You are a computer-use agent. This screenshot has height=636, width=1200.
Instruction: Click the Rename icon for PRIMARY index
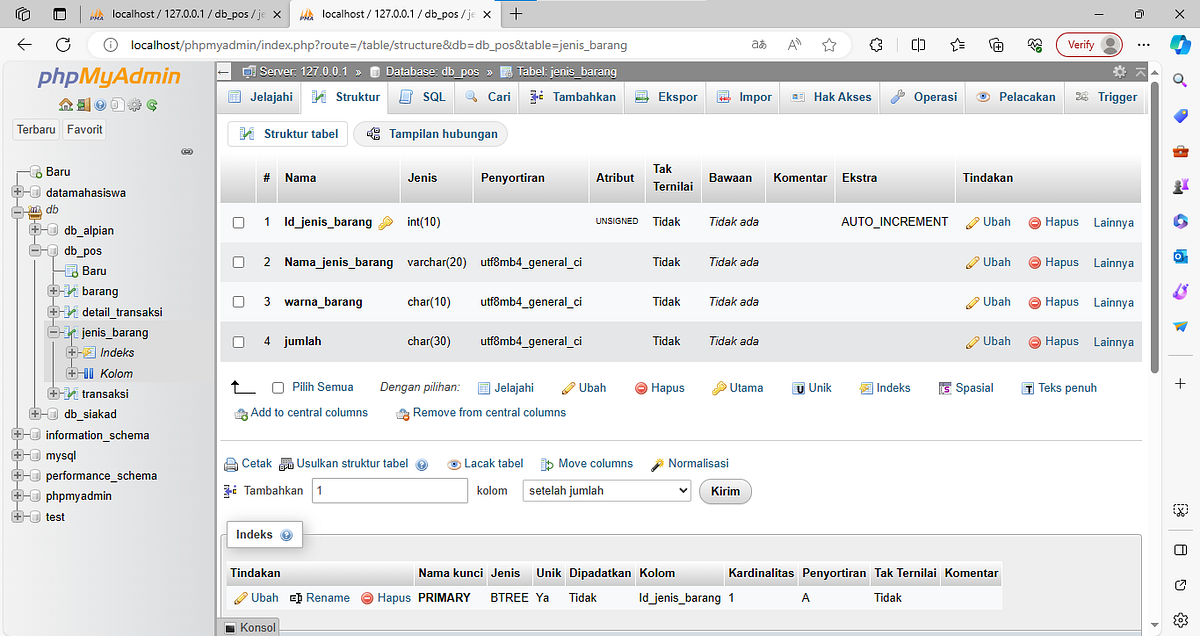click(x=295, y=598)
